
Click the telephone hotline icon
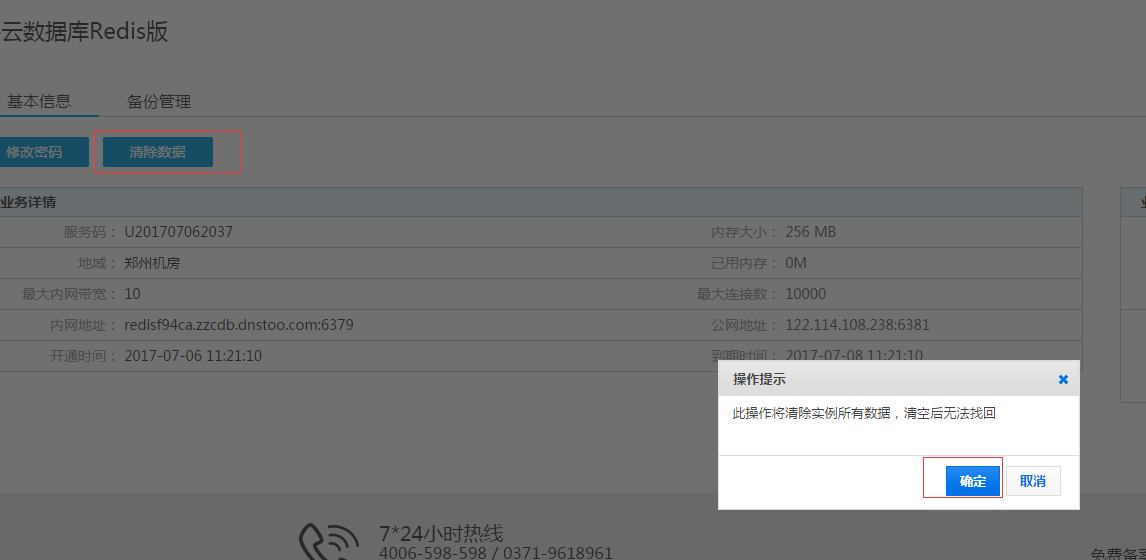click(x=329, y=541)
